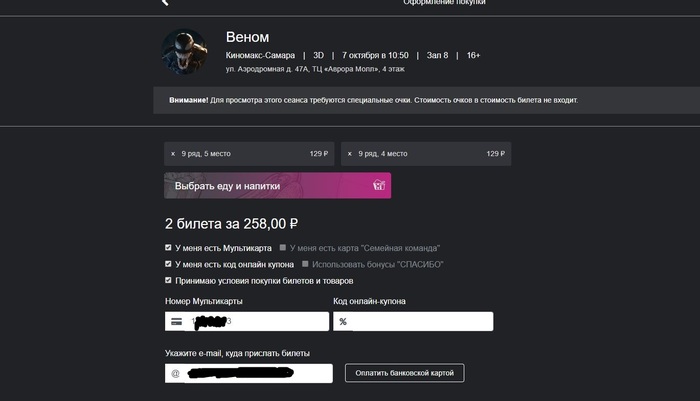Click the percent icon in the coupon field

pyautogui.click(x=343, y=322)
